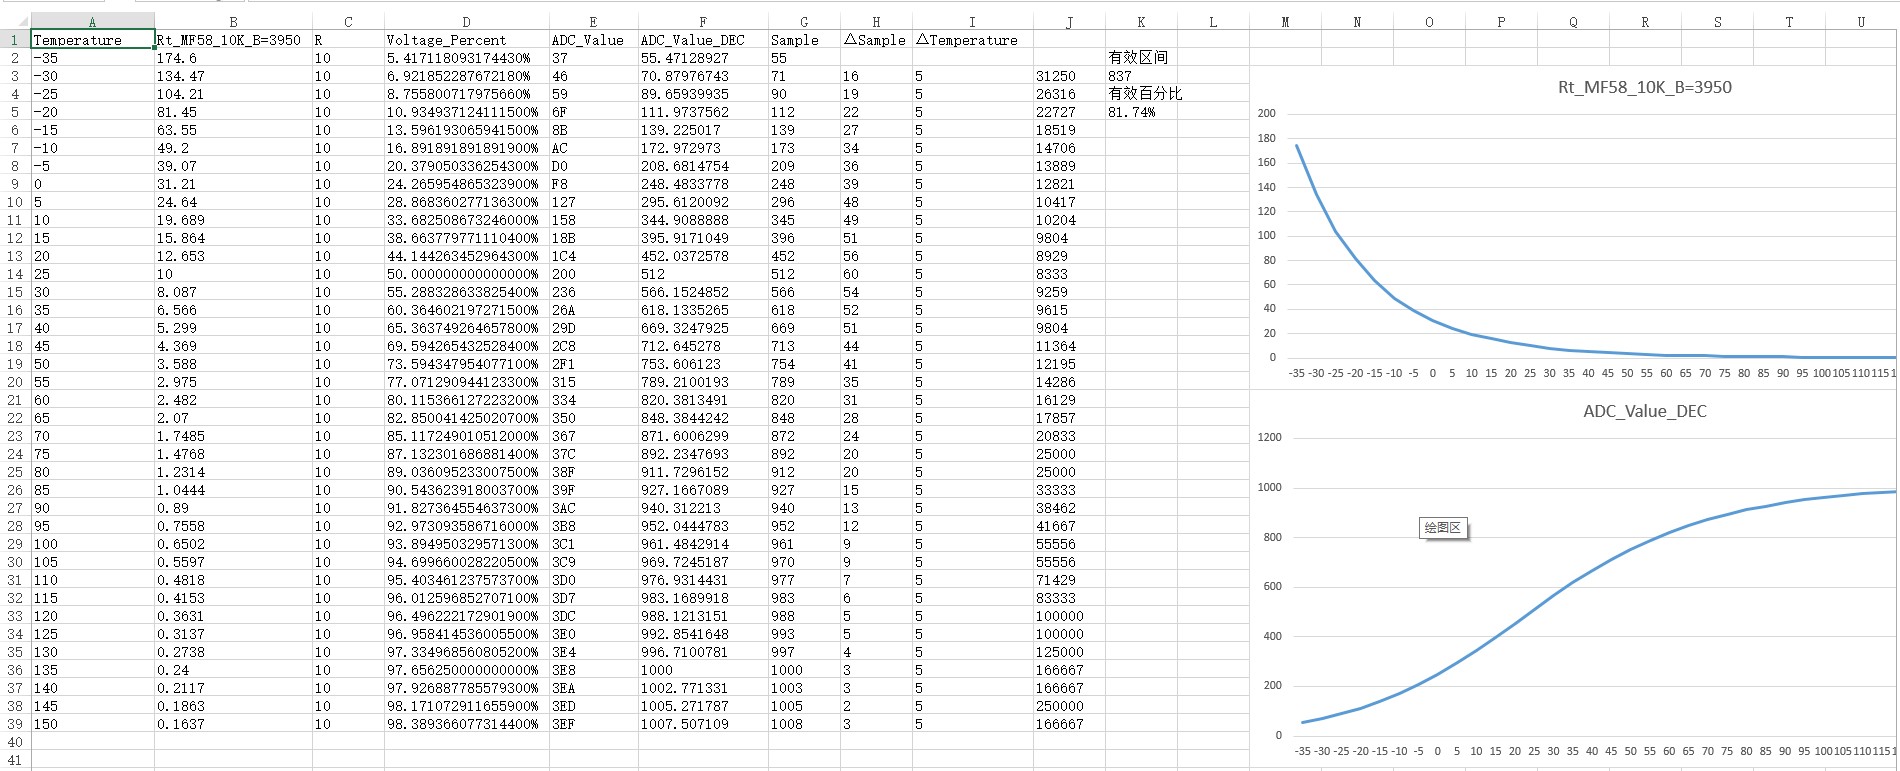Click column F header letter
The image size is (1900, 771).
coord(702,22)
